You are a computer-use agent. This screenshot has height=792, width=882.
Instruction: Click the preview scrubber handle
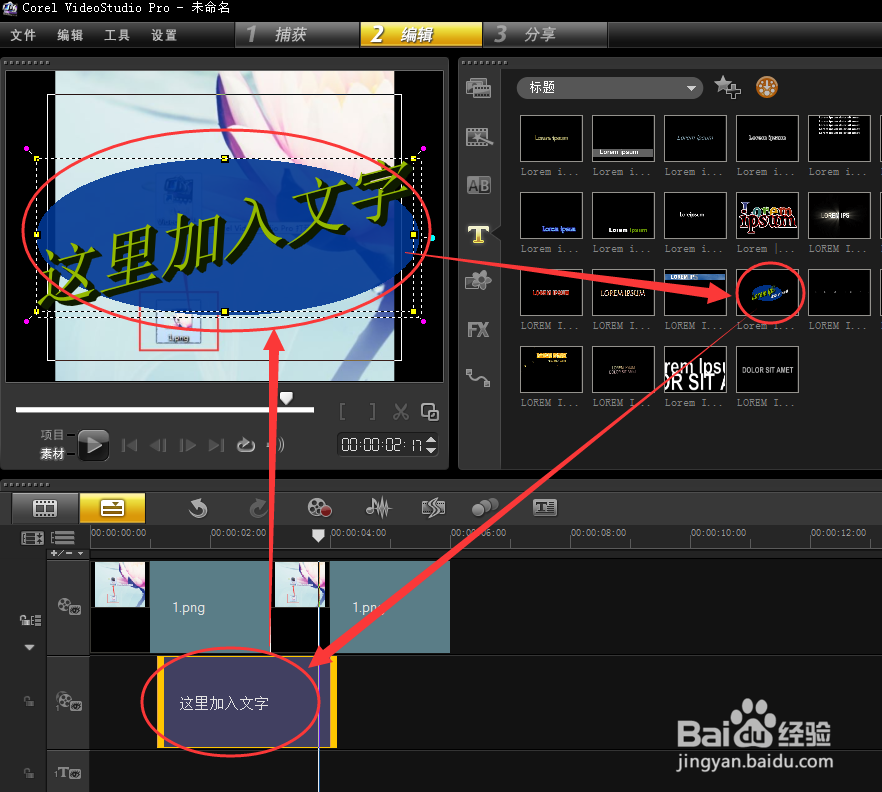tap(286, 398)
